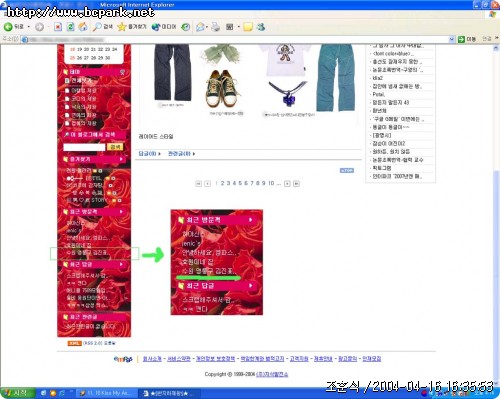The image size is (500, 399).
Task: Expand the 최근 답글 section arrow in sidebar
Action: (121, 264)
